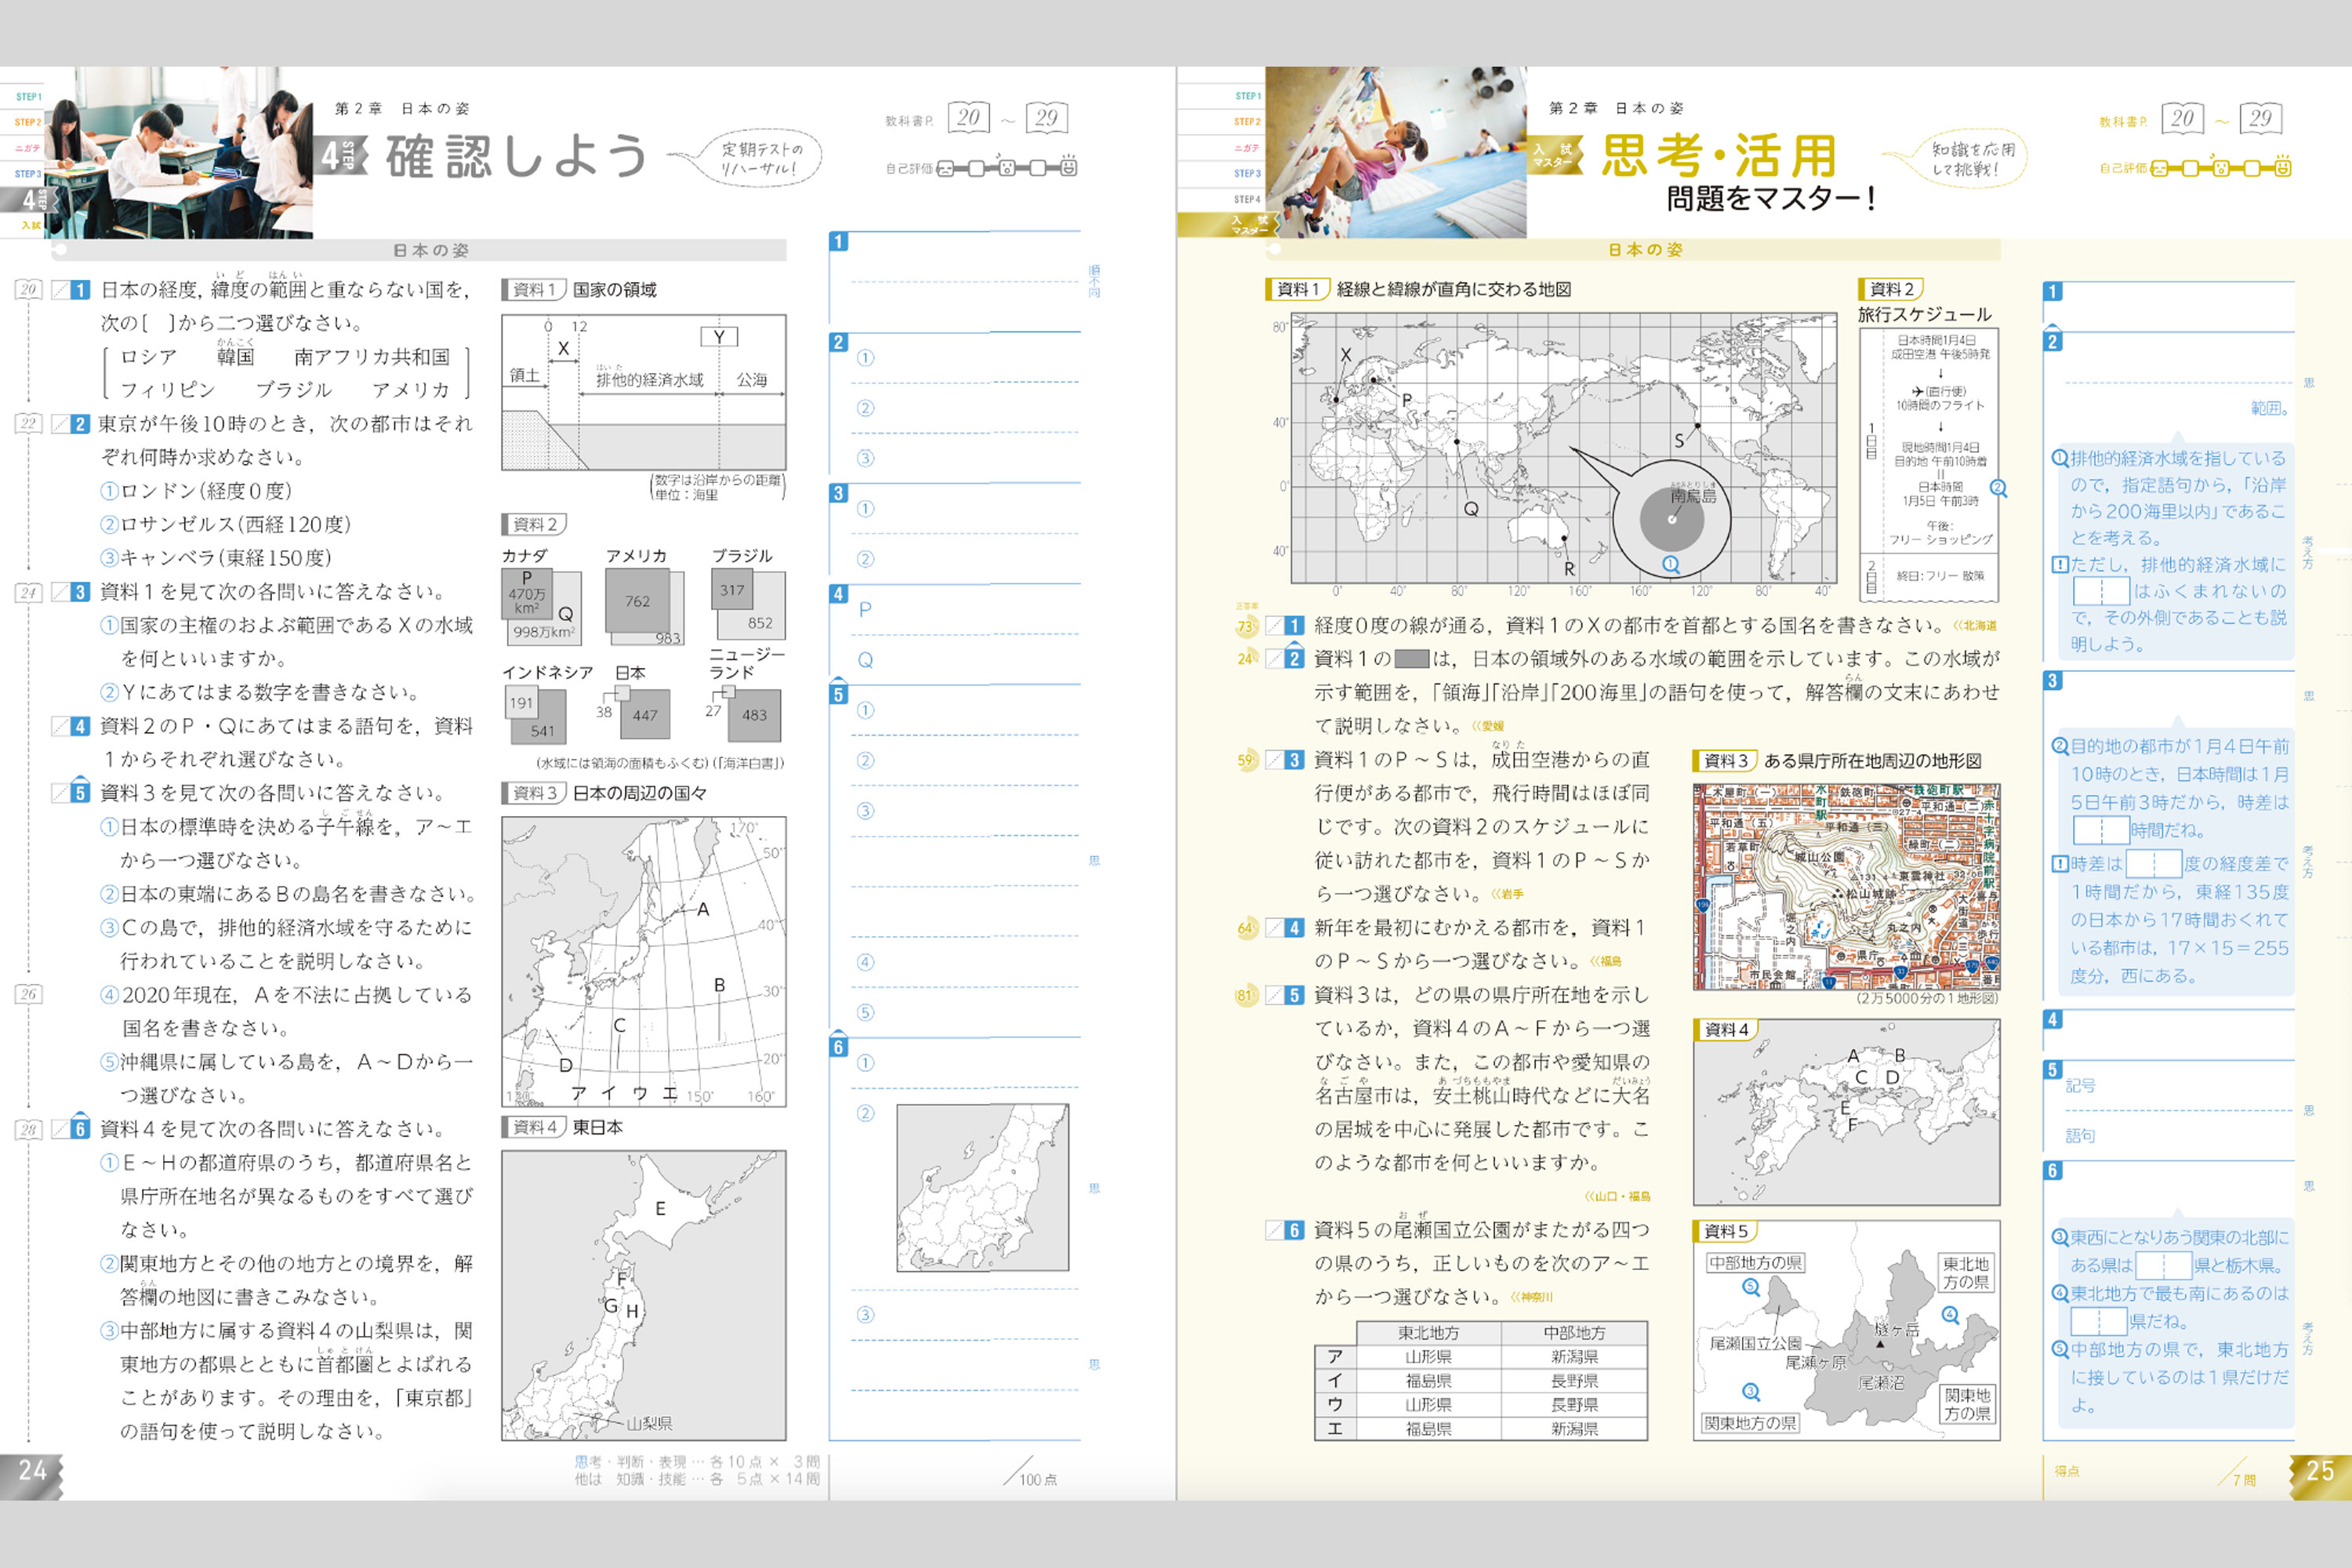Check the box next to question 1 on 確認しよう page
The height and width of the screenshot is (1568, 2352).
tap(62, 291)
